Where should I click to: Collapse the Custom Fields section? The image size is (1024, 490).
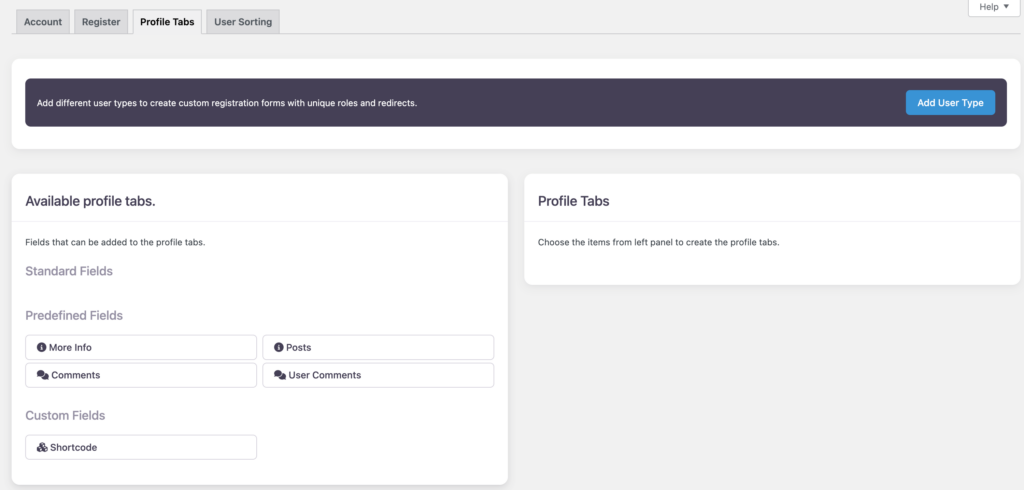pyautogui.click(x=65, y=416)
